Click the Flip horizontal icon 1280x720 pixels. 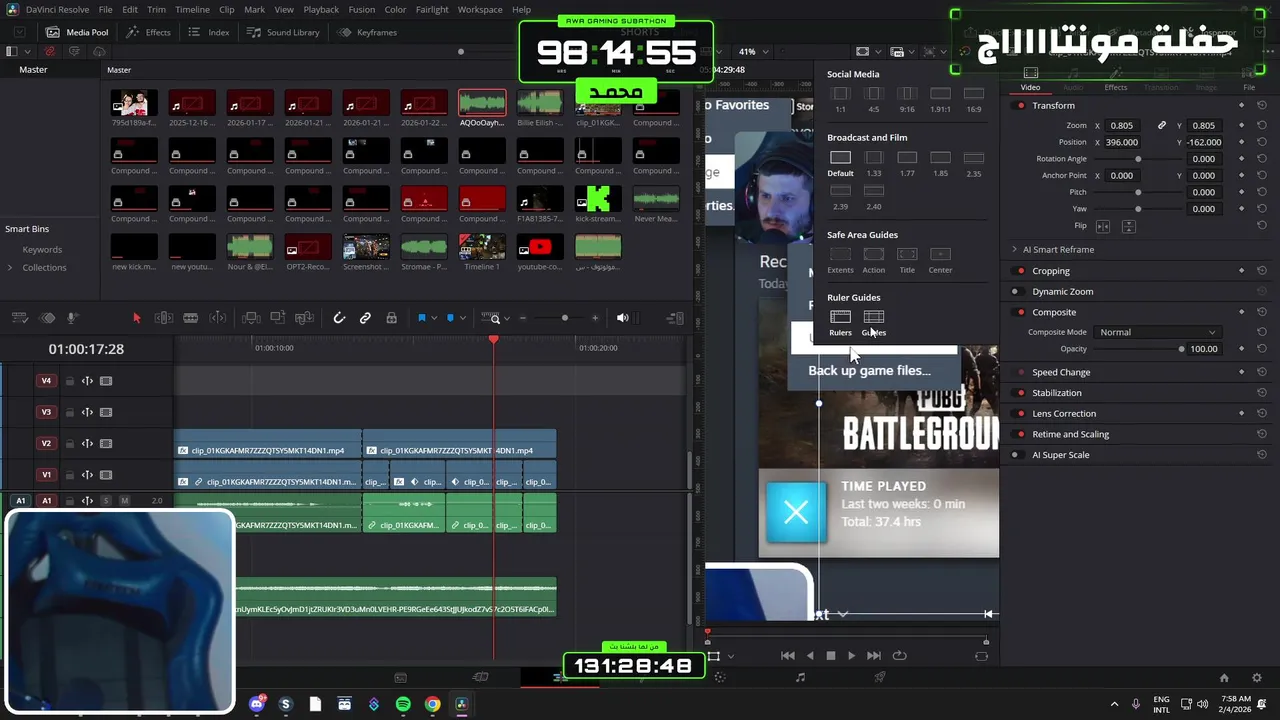click(x=1103, y=226)
